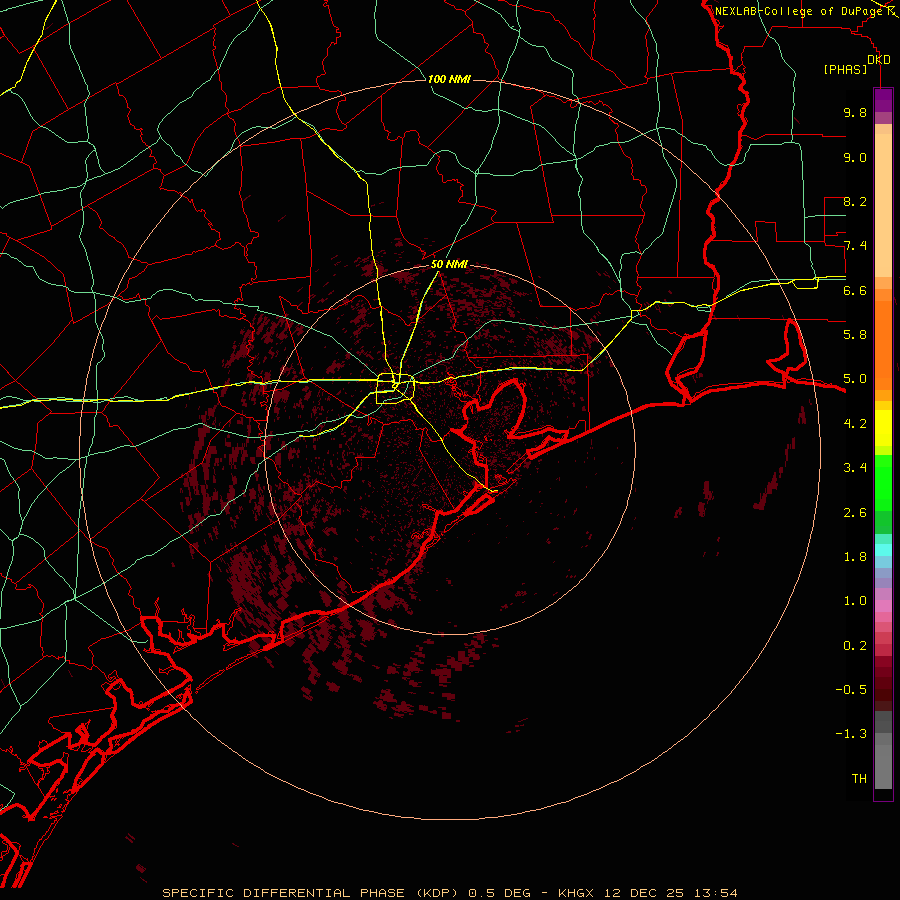Click the 9.8 value on the color scale

[855, 112]
